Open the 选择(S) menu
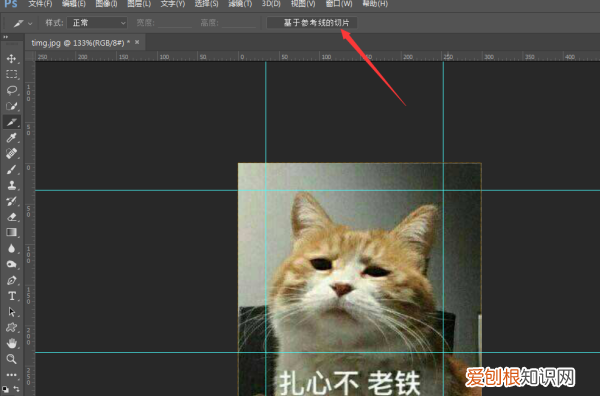Viewport: 600px width, 396px height. click(x=206, y=4)
